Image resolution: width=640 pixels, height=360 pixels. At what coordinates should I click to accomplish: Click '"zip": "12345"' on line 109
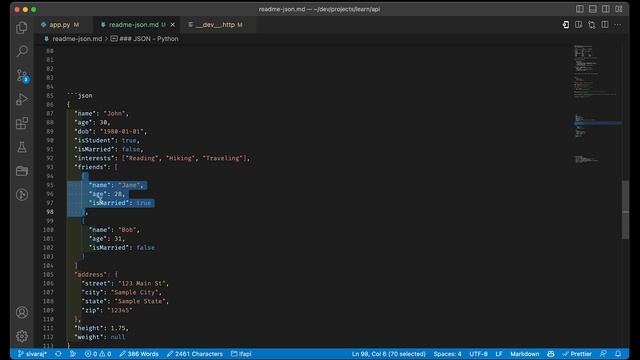coord(107,310)
